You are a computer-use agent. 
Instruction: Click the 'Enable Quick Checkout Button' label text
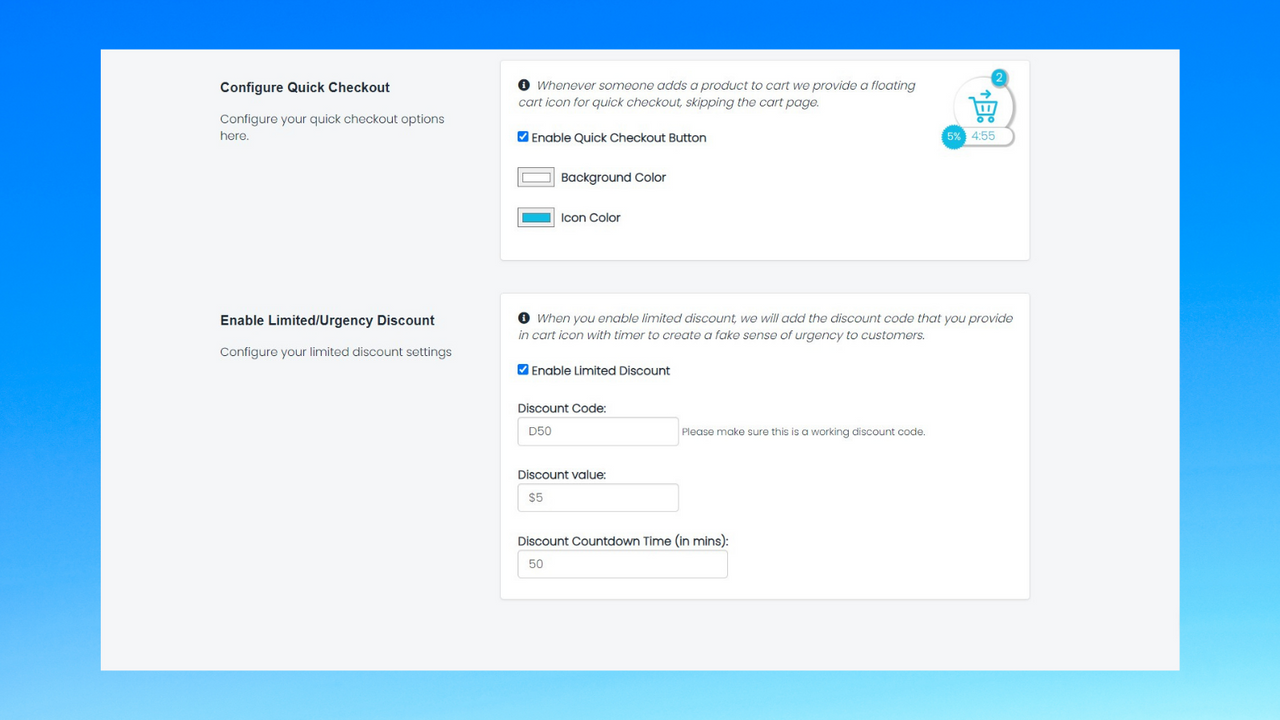coord(619,138)
